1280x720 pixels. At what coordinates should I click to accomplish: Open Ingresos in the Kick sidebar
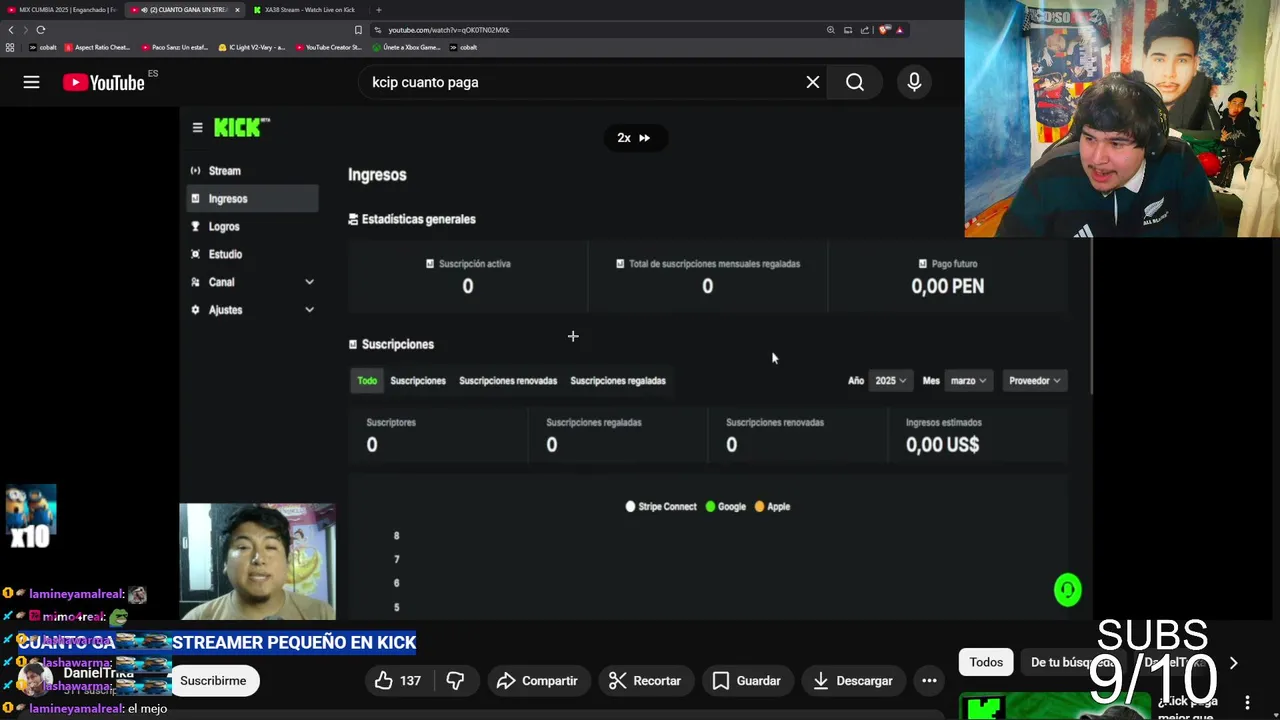[252, 199]
